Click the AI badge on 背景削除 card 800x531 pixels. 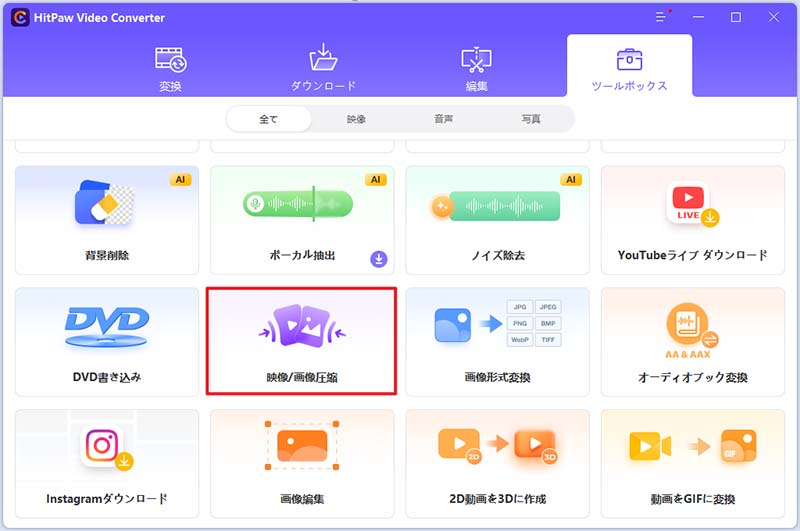point(180,180)
